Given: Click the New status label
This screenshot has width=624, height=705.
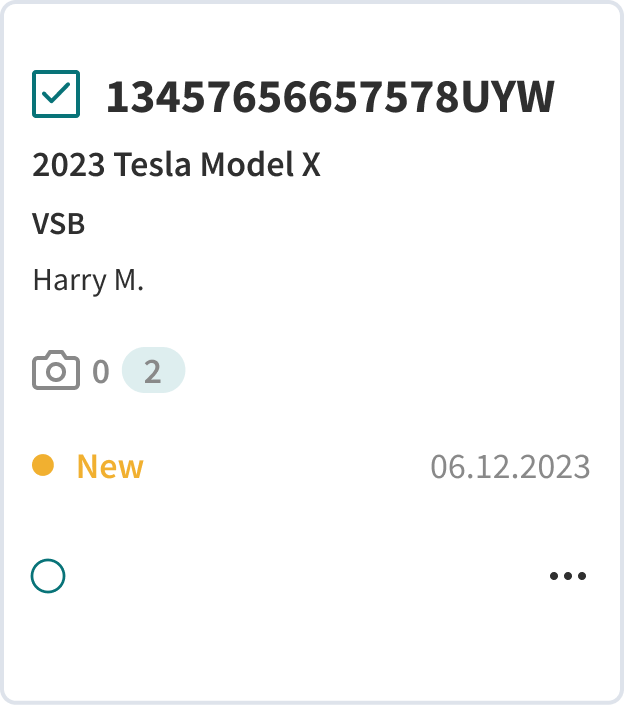Looking at the screenshot, I should pyautogui.click(x=110, y=467).
